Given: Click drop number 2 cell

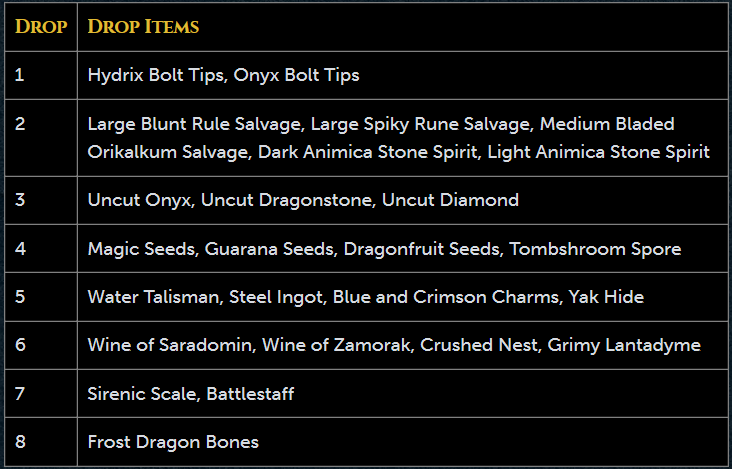Looking at the screenshot, I should 41,138.
